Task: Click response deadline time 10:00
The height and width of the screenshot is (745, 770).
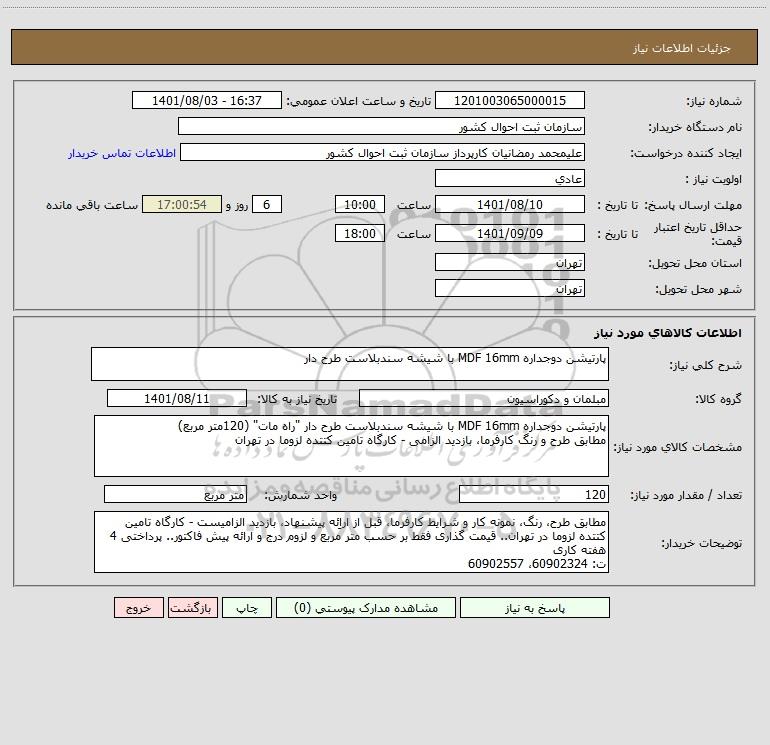Action: click(359, 204)
